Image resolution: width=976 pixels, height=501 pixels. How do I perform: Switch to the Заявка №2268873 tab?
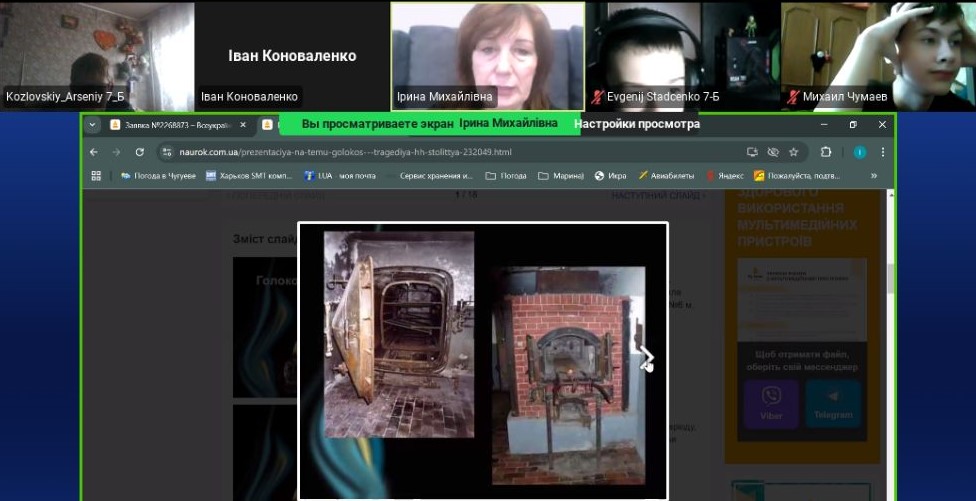click(170, 125)
